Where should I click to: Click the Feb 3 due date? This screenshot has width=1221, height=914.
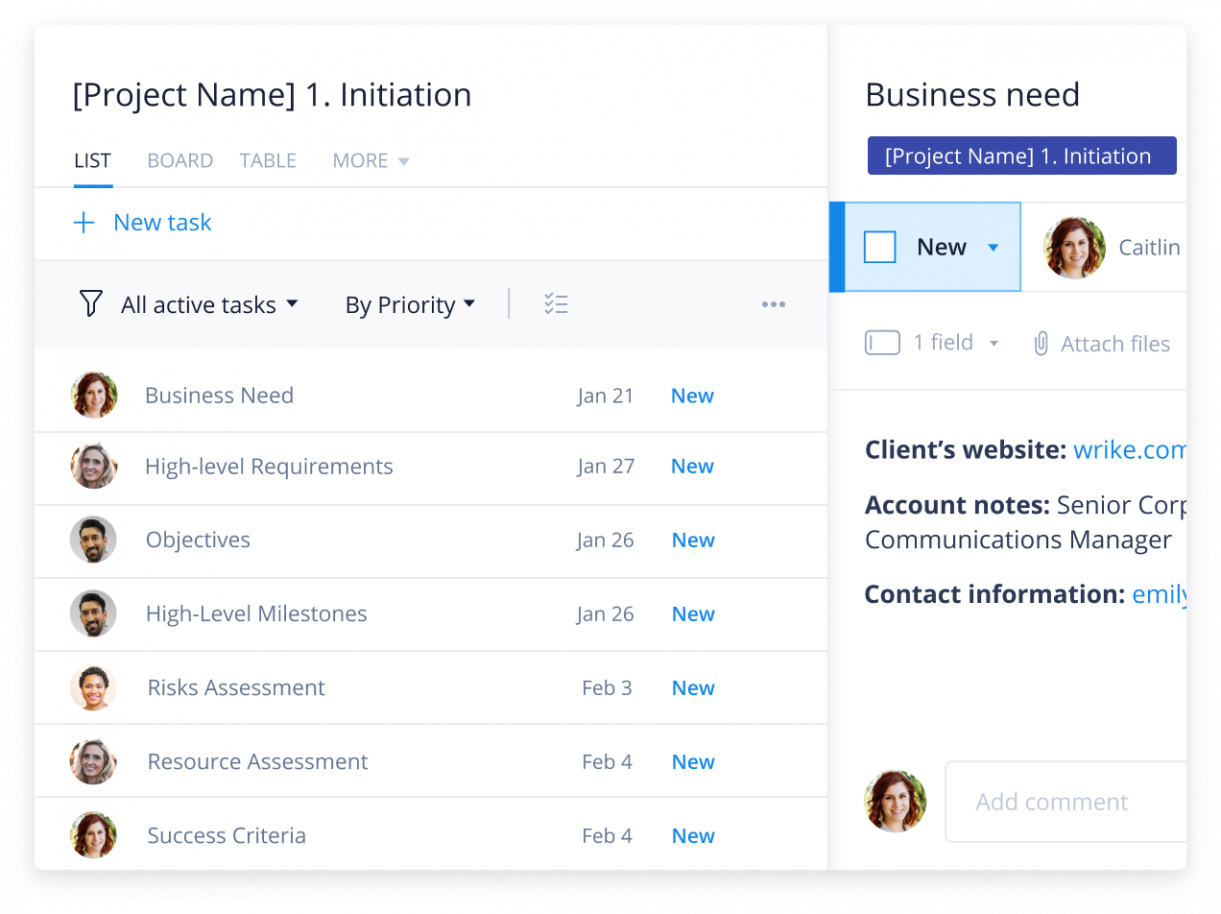pyautogui.click(x=607, y=688)
